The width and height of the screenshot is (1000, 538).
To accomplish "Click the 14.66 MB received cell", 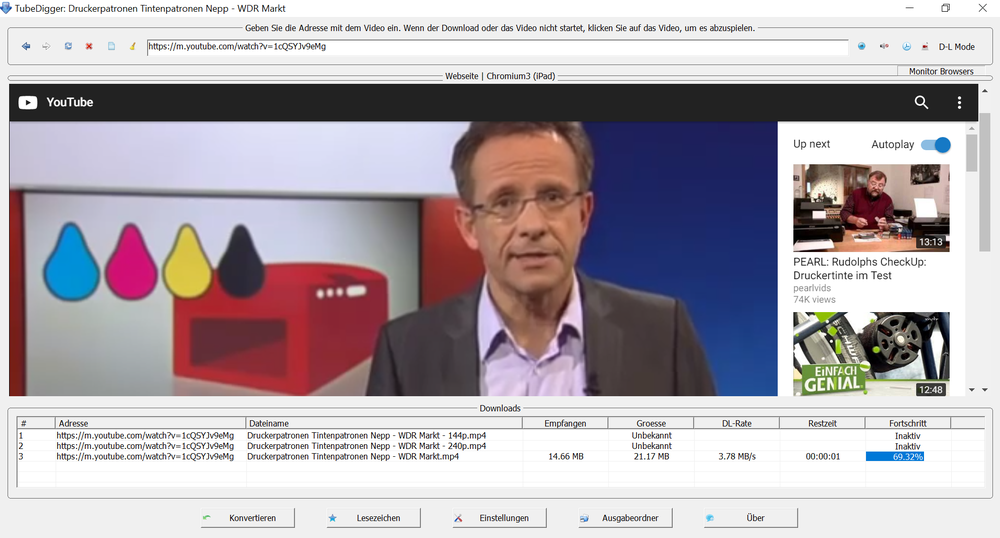I will (x=566, y=456).
